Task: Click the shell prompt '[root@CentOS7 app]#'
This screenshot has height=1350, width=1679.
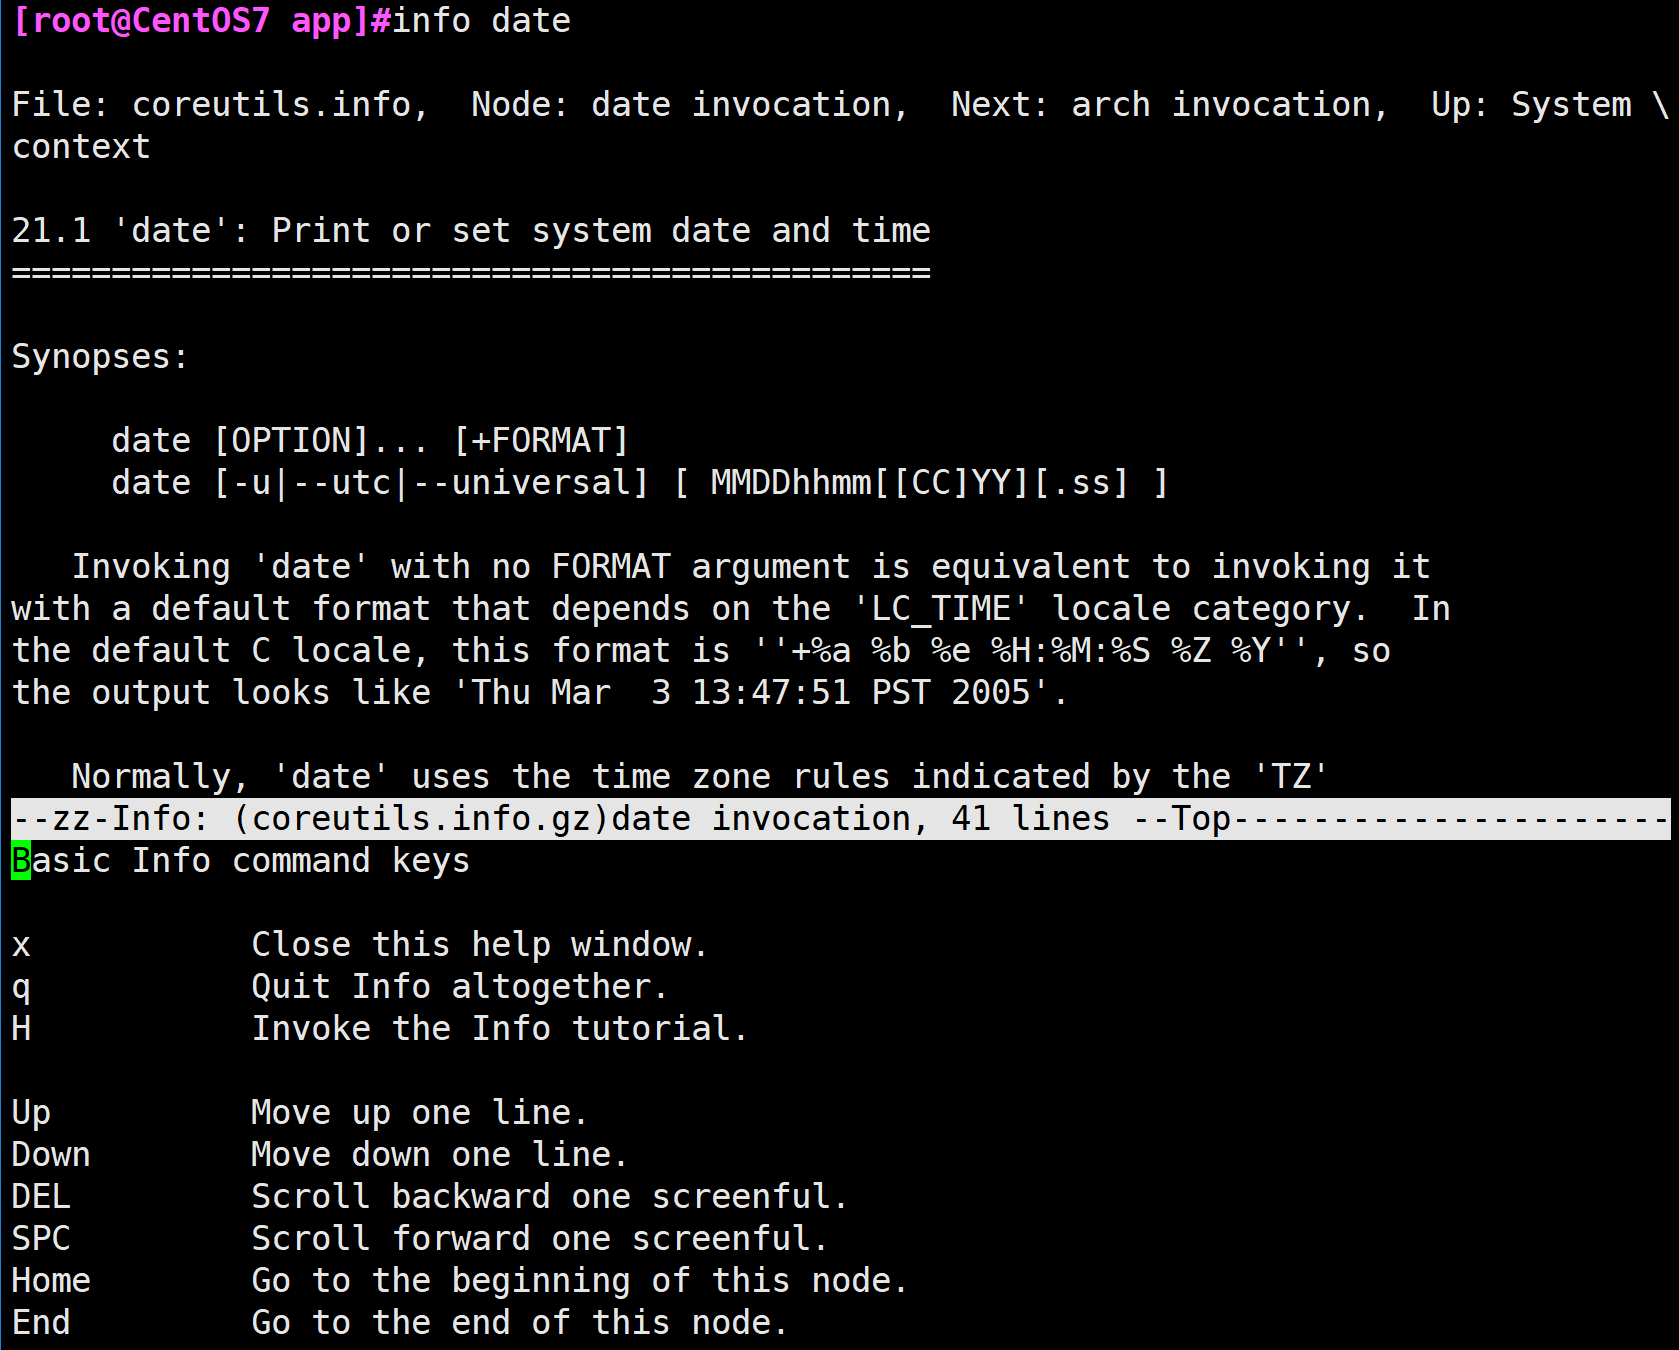Action: [201, 21]
